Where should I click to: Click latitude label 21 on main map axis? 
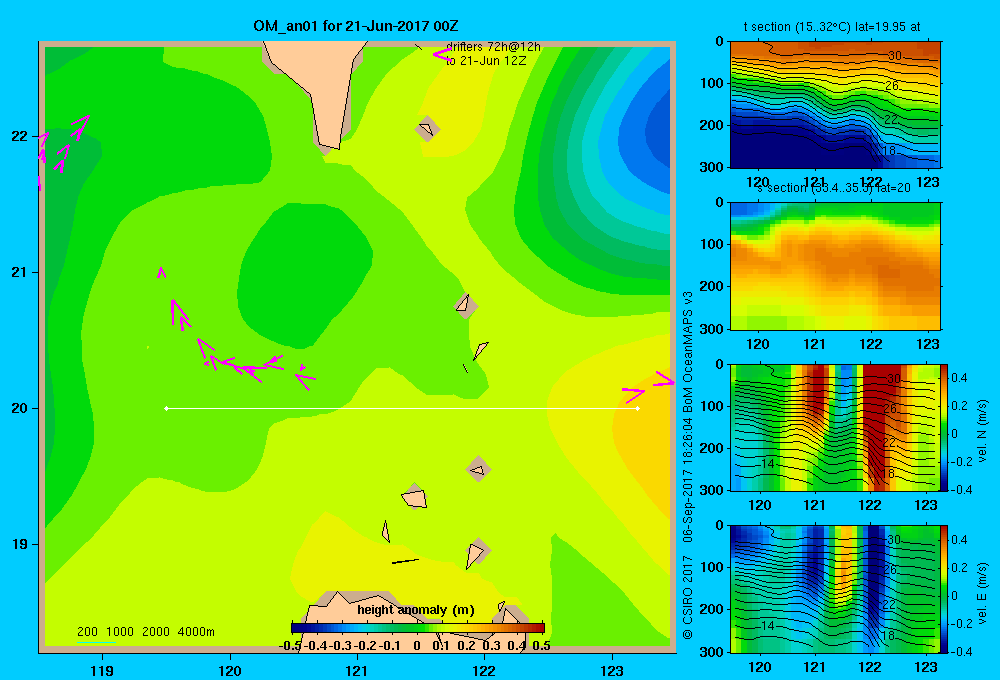(19, 272)
